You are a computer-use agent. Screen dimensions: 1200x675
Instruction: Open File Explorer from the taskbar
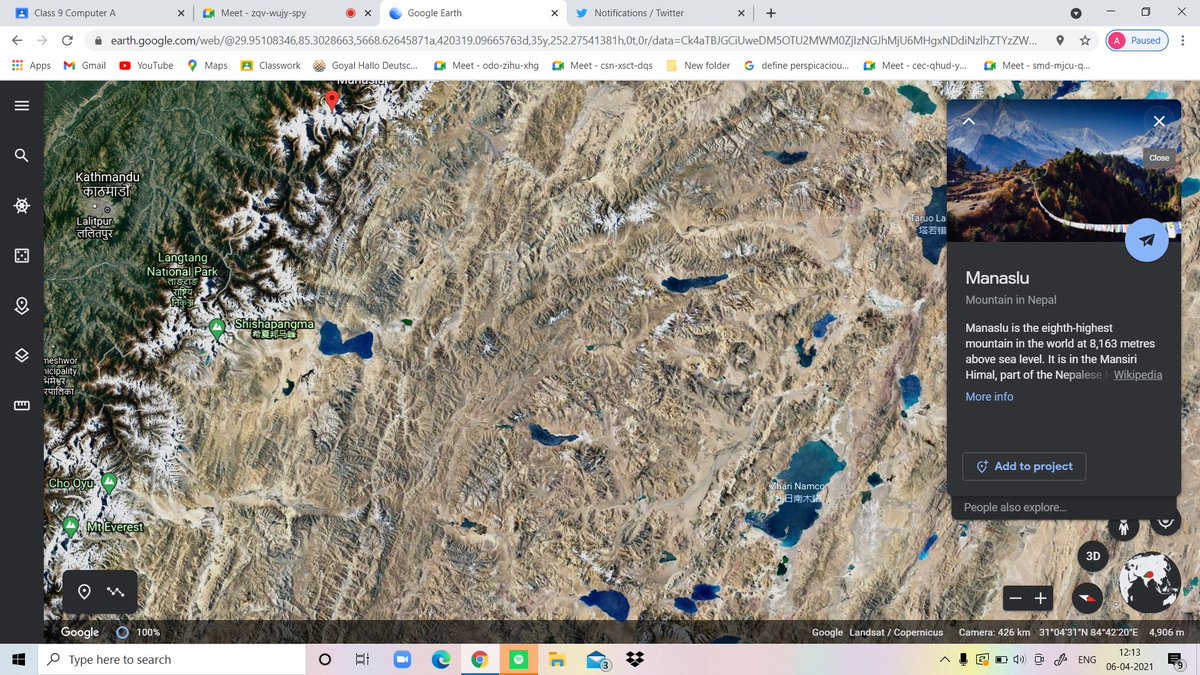[x=557, y=659]
